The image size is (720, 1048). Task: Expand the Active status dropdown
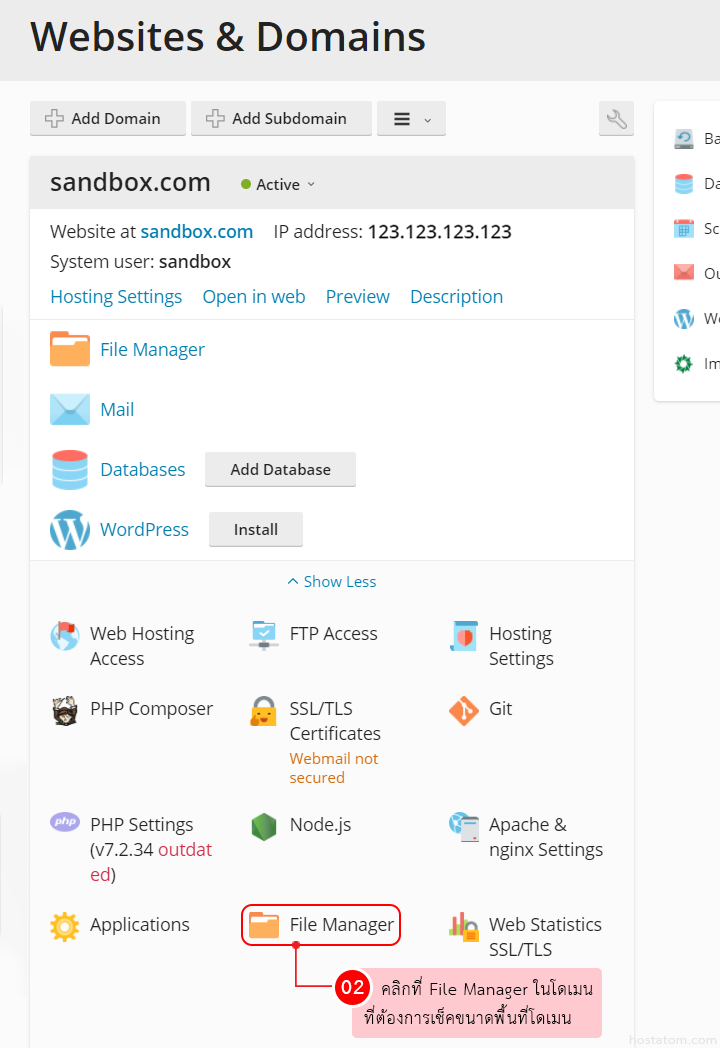click(279, 184)
